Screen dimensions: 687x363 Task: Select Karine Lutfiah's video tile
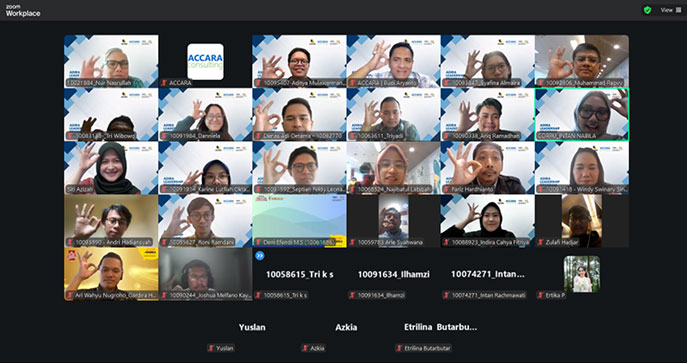tap(205, 168)
